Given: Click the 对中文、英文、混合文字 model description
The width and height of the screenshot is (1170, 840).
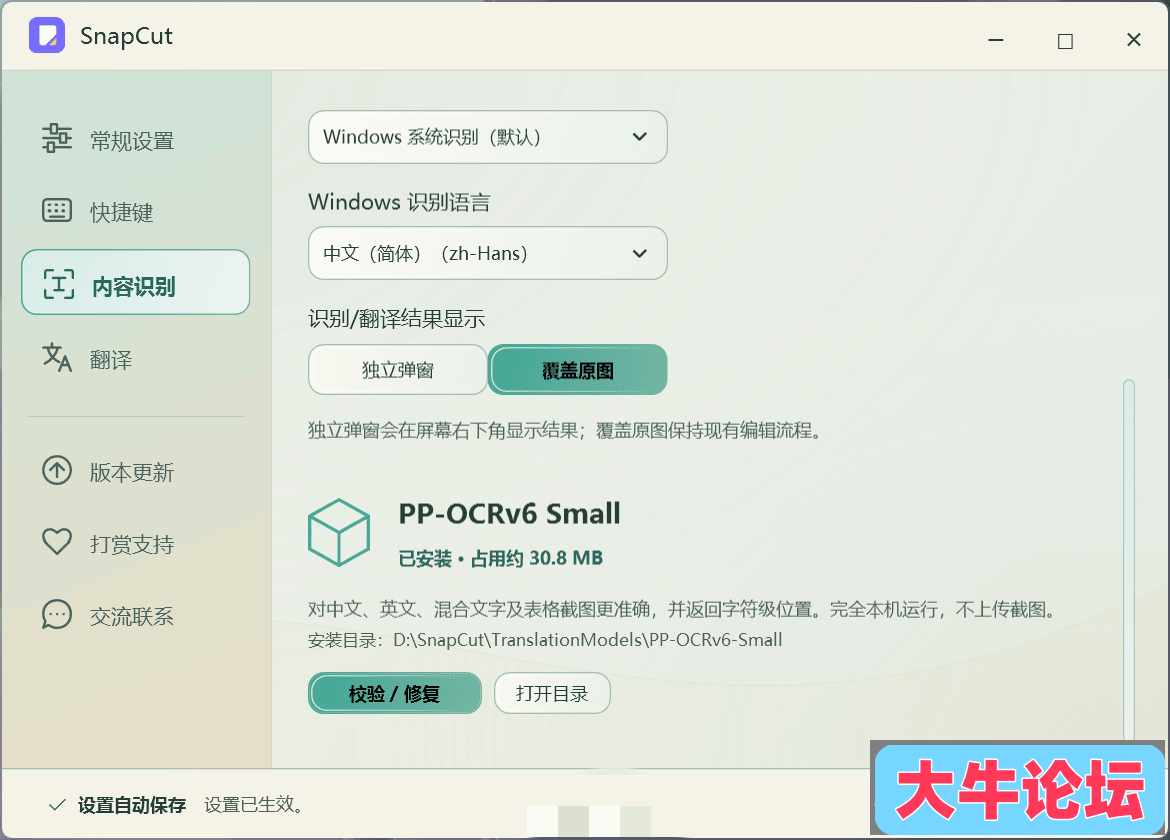Looking at the screenshot, I should pos(683,609).
